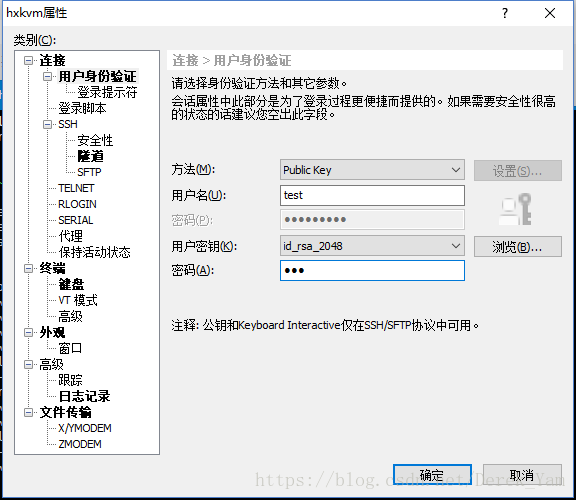This screenshot has height=500, width=576.
Task: Confirm with the 确定 button
Action: coord(432,474)
